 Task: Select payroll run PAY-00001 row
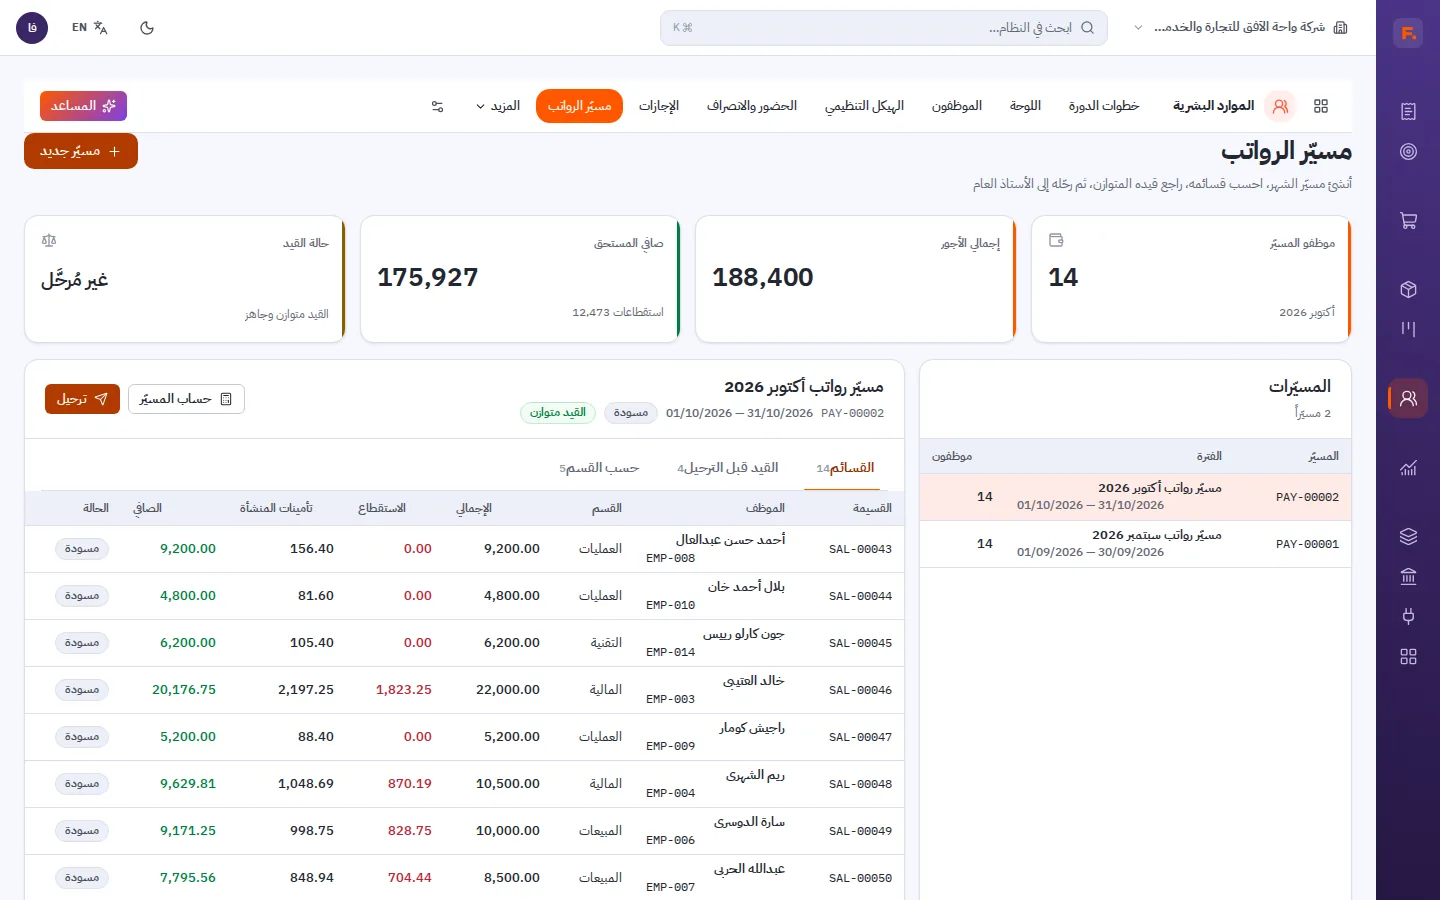(1135, 544)
